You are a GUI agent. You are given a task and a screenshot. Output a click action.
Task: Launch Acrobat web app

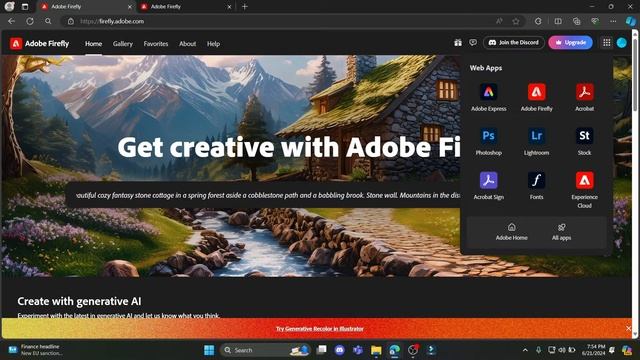[x=584, y=98]
